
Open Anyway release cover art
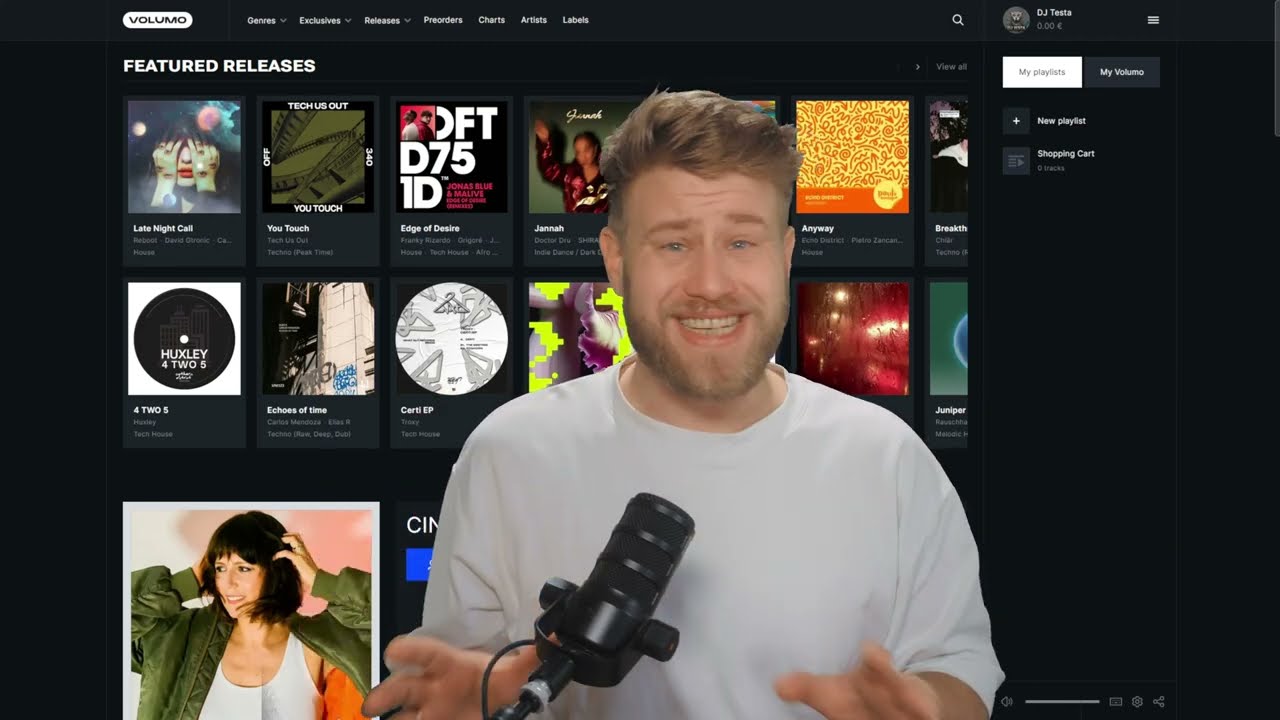click(853, 156)
